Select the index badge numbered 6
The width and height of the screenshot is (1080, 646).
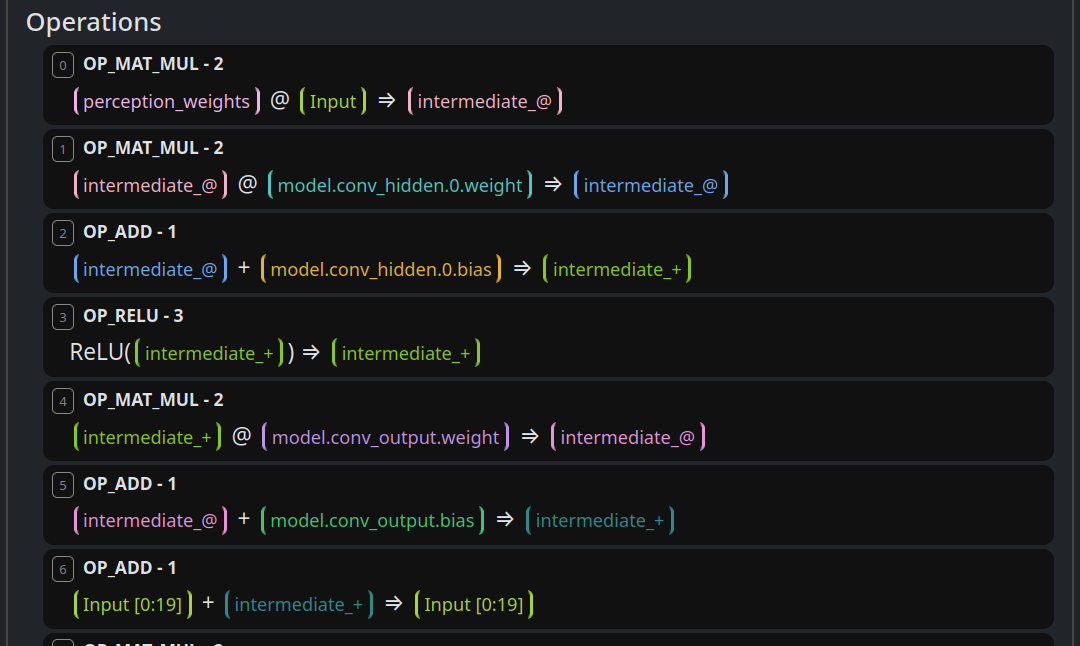63,569
